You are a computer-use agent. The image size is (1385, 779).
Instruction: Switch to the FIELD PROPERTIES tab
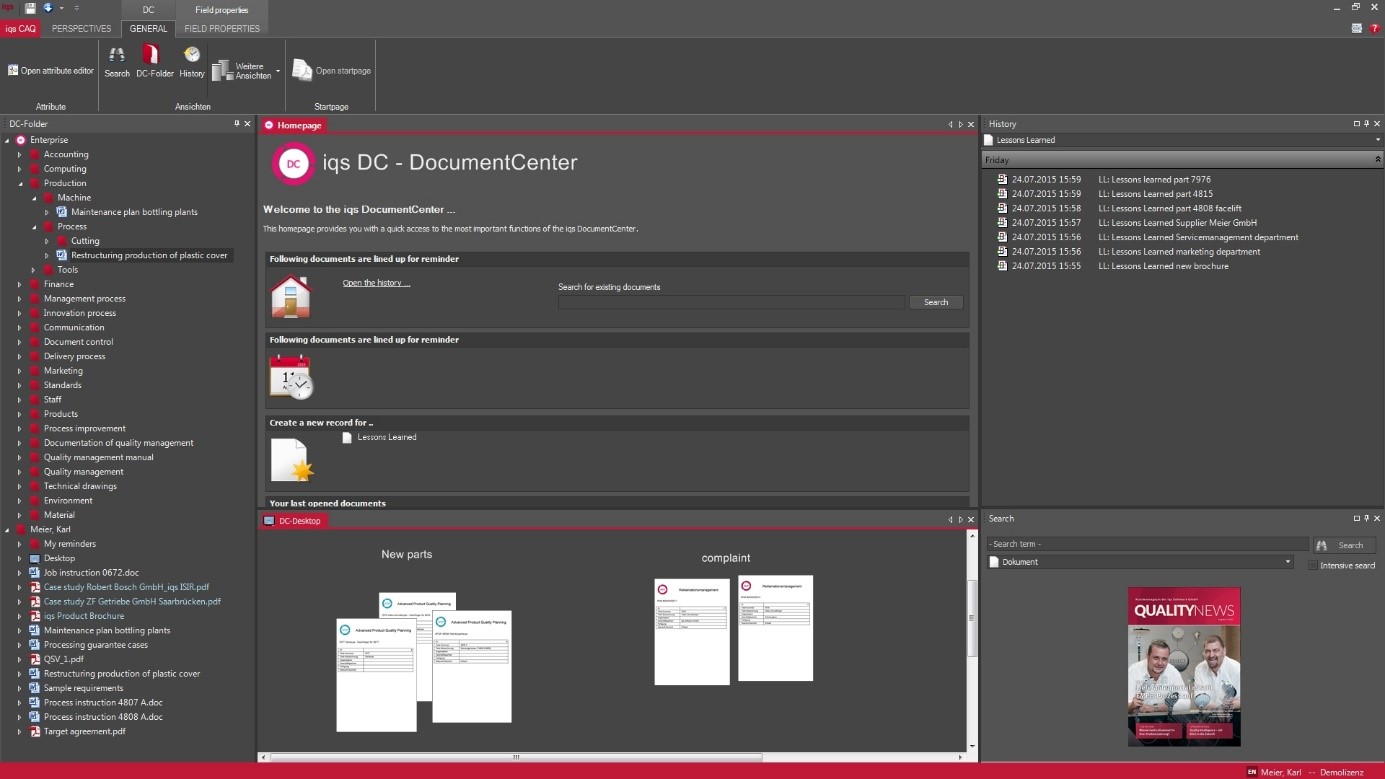[x=222, y=29]
